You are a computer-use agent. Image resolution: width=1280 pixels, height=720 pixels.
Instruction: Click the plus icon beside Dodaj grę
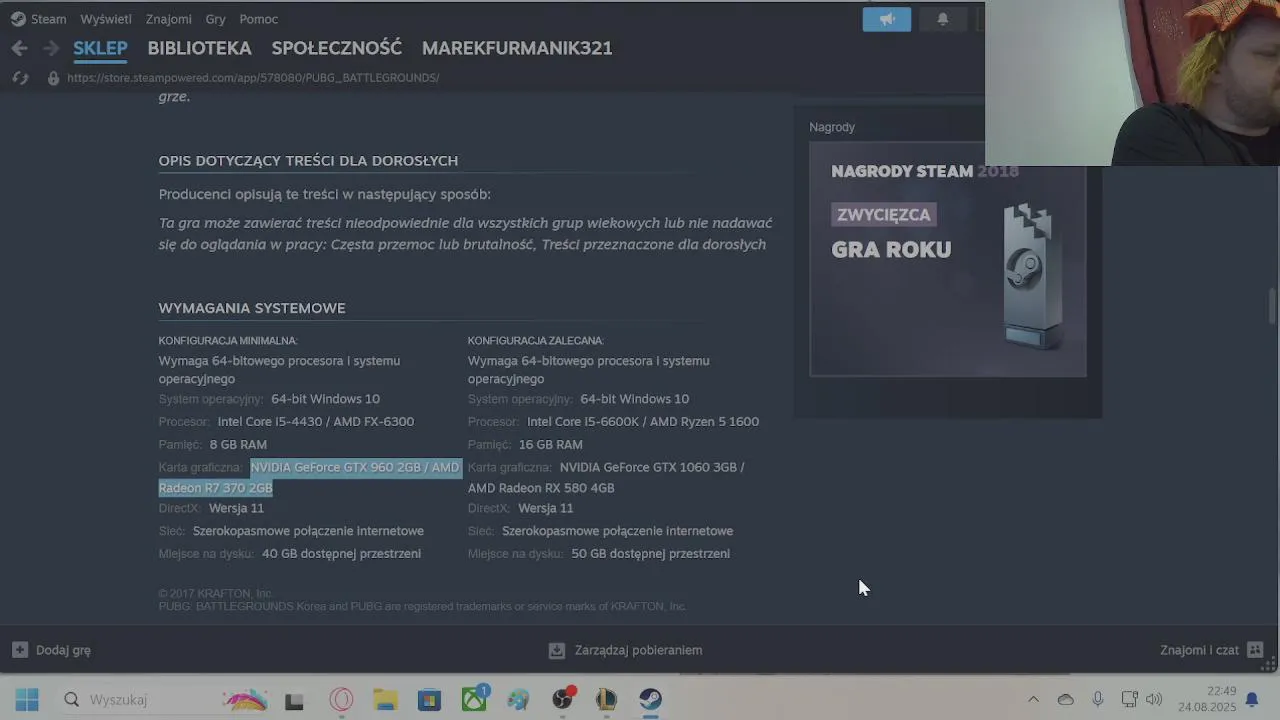20,650
